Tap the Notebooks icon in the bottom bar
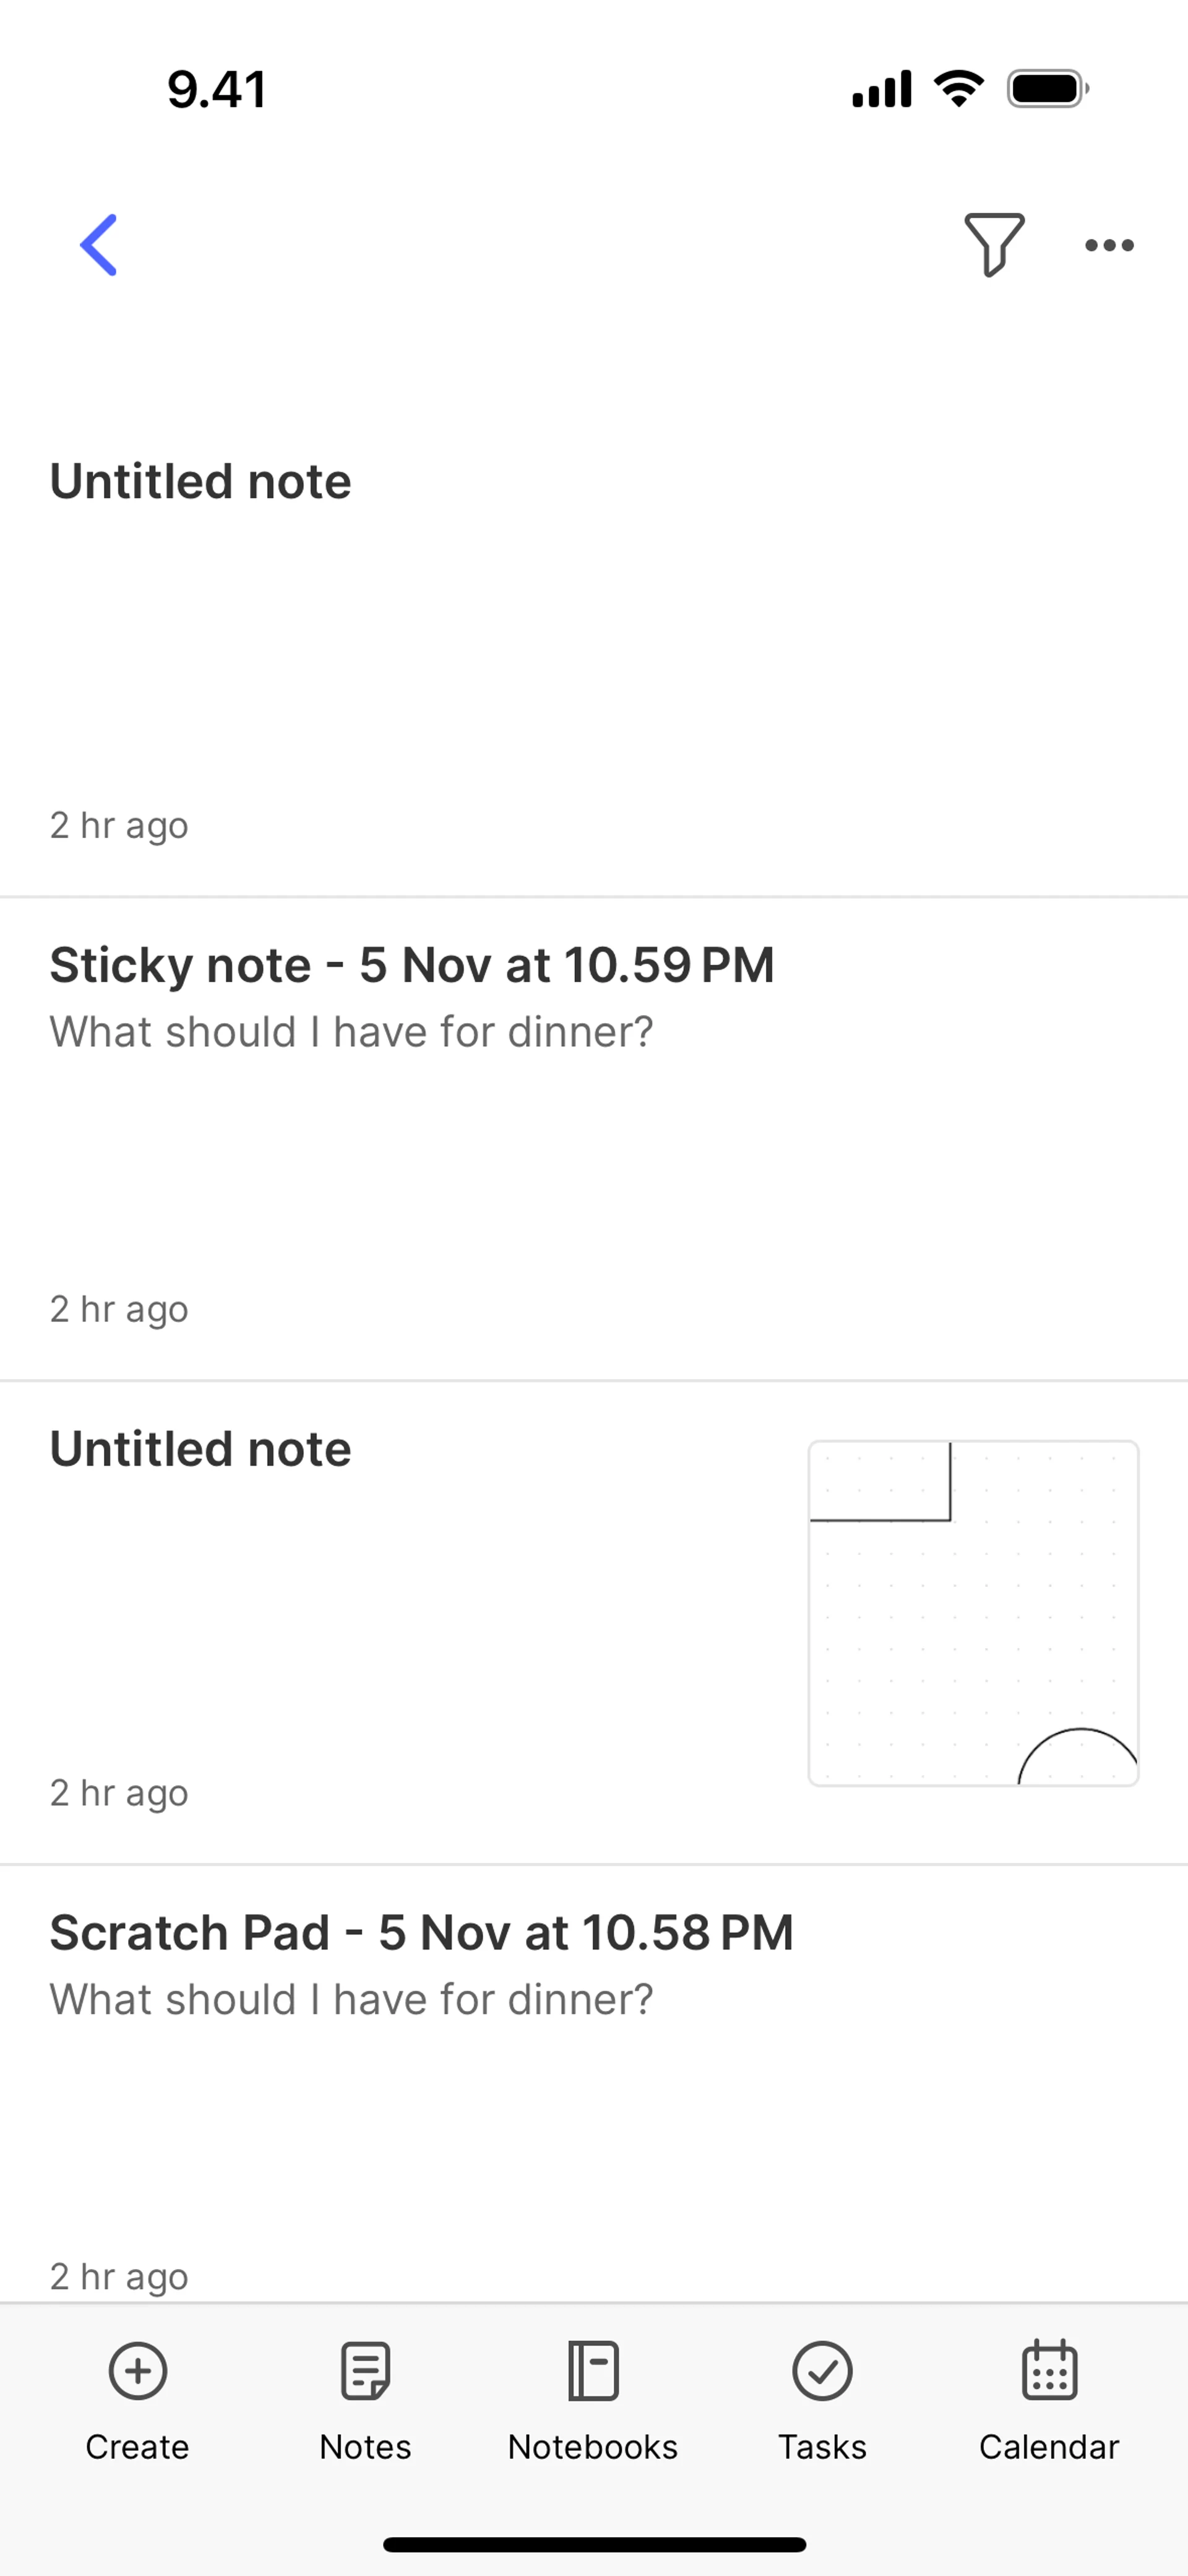Screen dimensions: 1188x2576 click(593, 2370)
